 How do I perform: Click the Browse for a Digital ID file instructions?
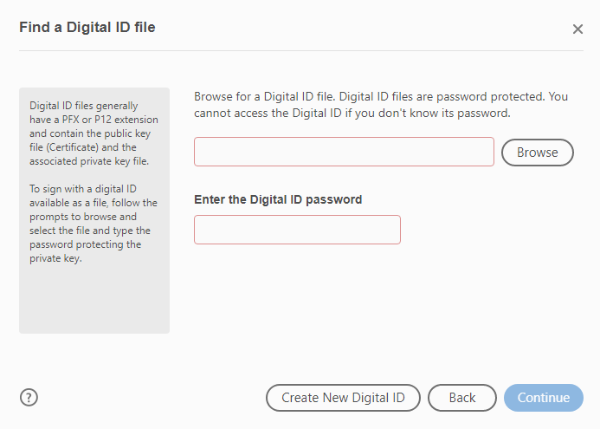coord(381,104)
